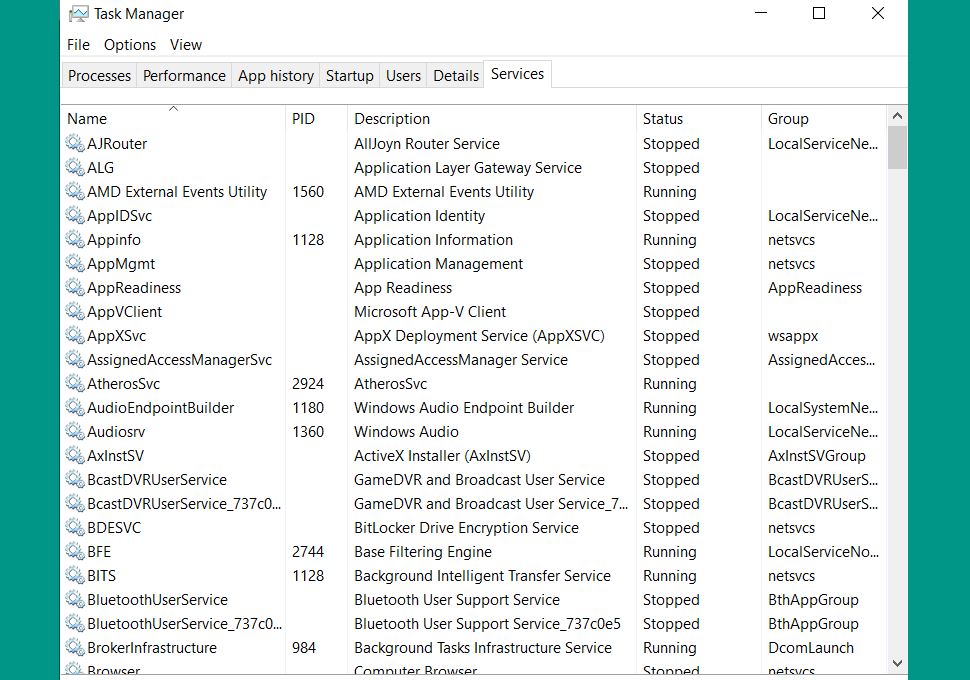Click the BcastDVRUserService gear icon
Image resolution: width=970 pixels, height=680 pixels.
(x=75, y=480)
